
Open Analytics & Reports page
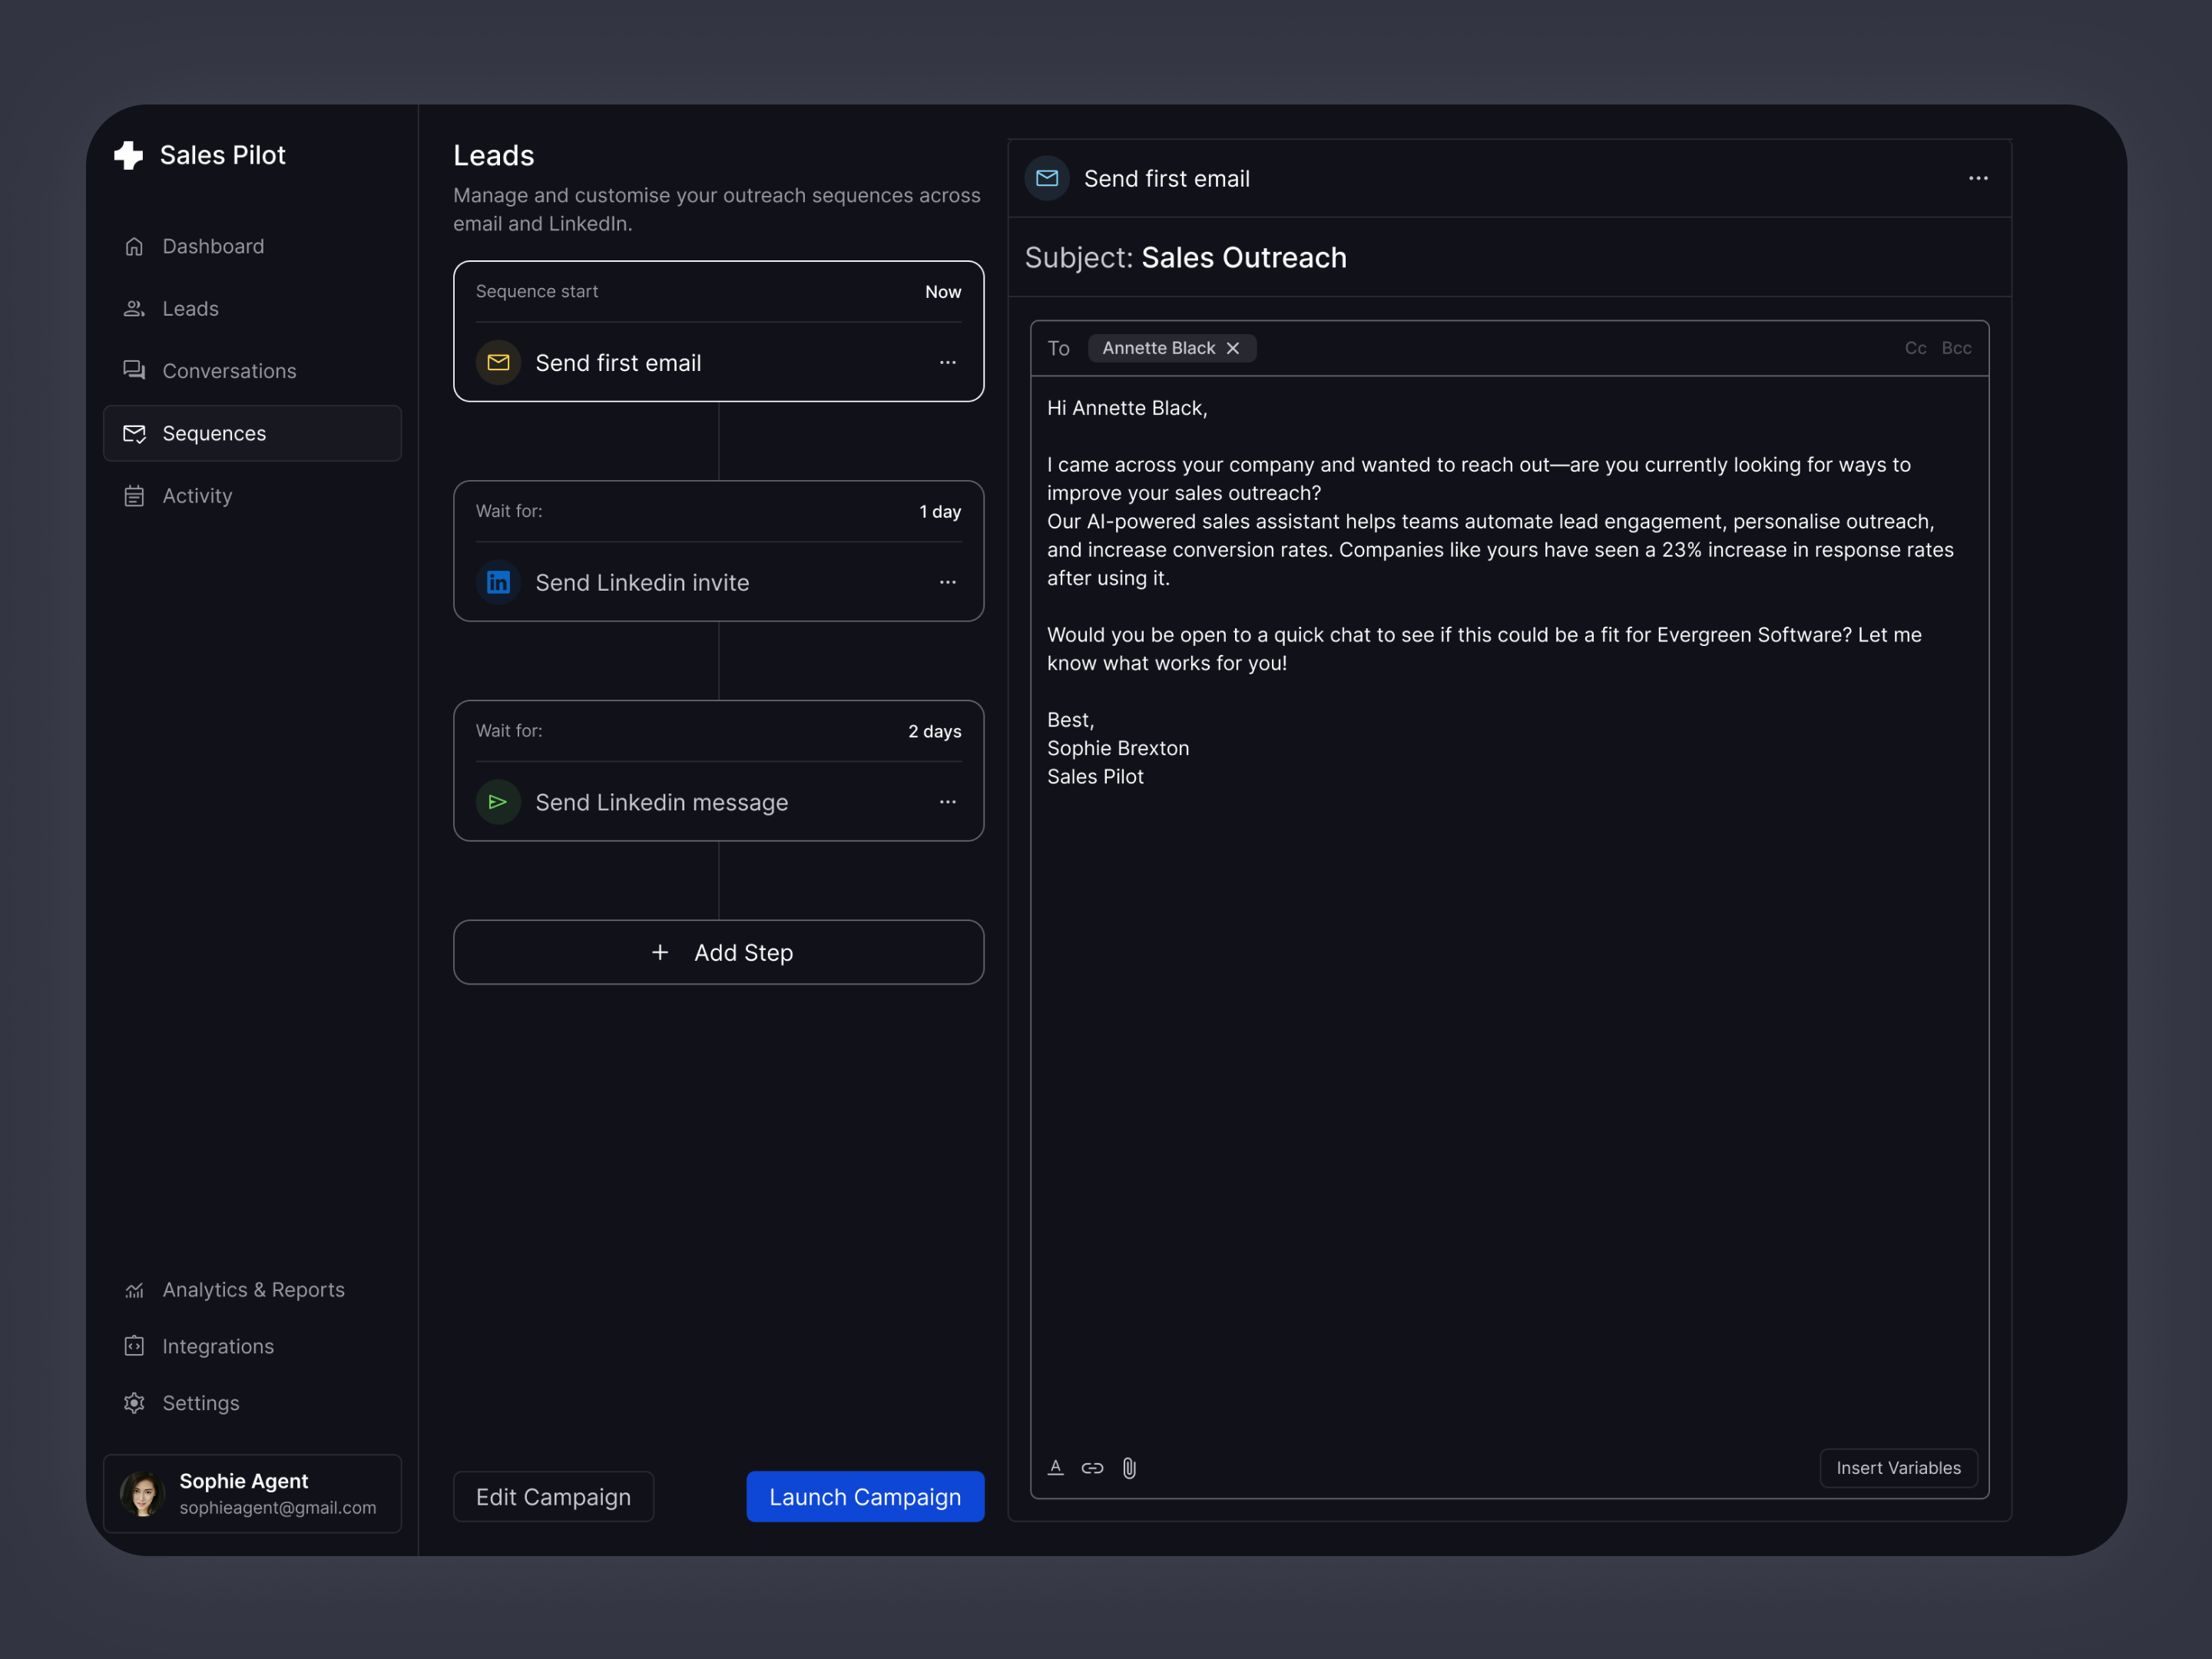coord(253,1289)
